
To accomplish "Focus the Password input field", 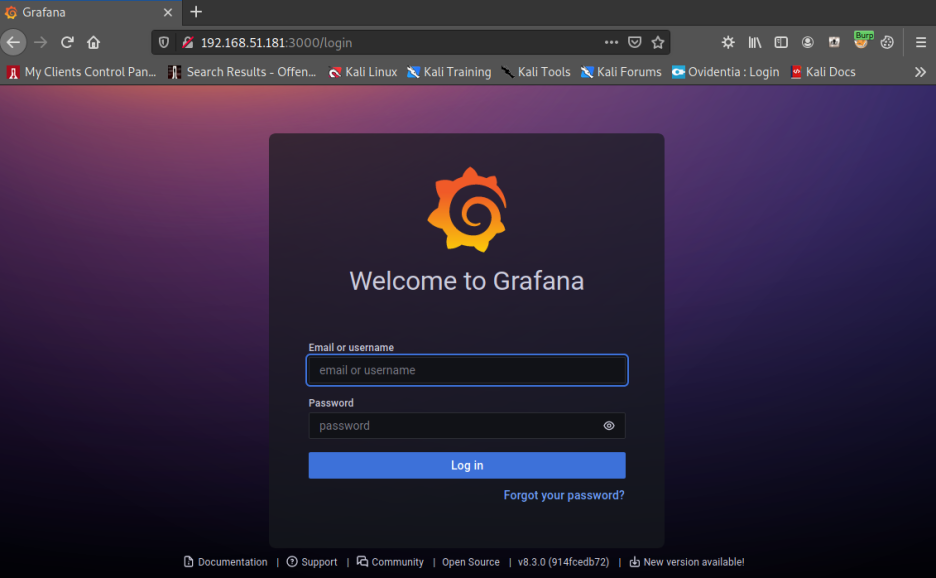I will (467, 426).
